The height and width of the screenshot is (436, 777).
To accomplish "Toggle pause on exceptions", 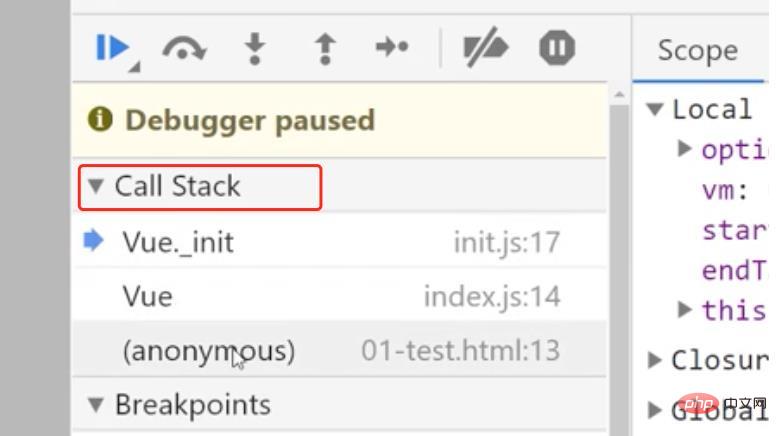I will point(556,48).
